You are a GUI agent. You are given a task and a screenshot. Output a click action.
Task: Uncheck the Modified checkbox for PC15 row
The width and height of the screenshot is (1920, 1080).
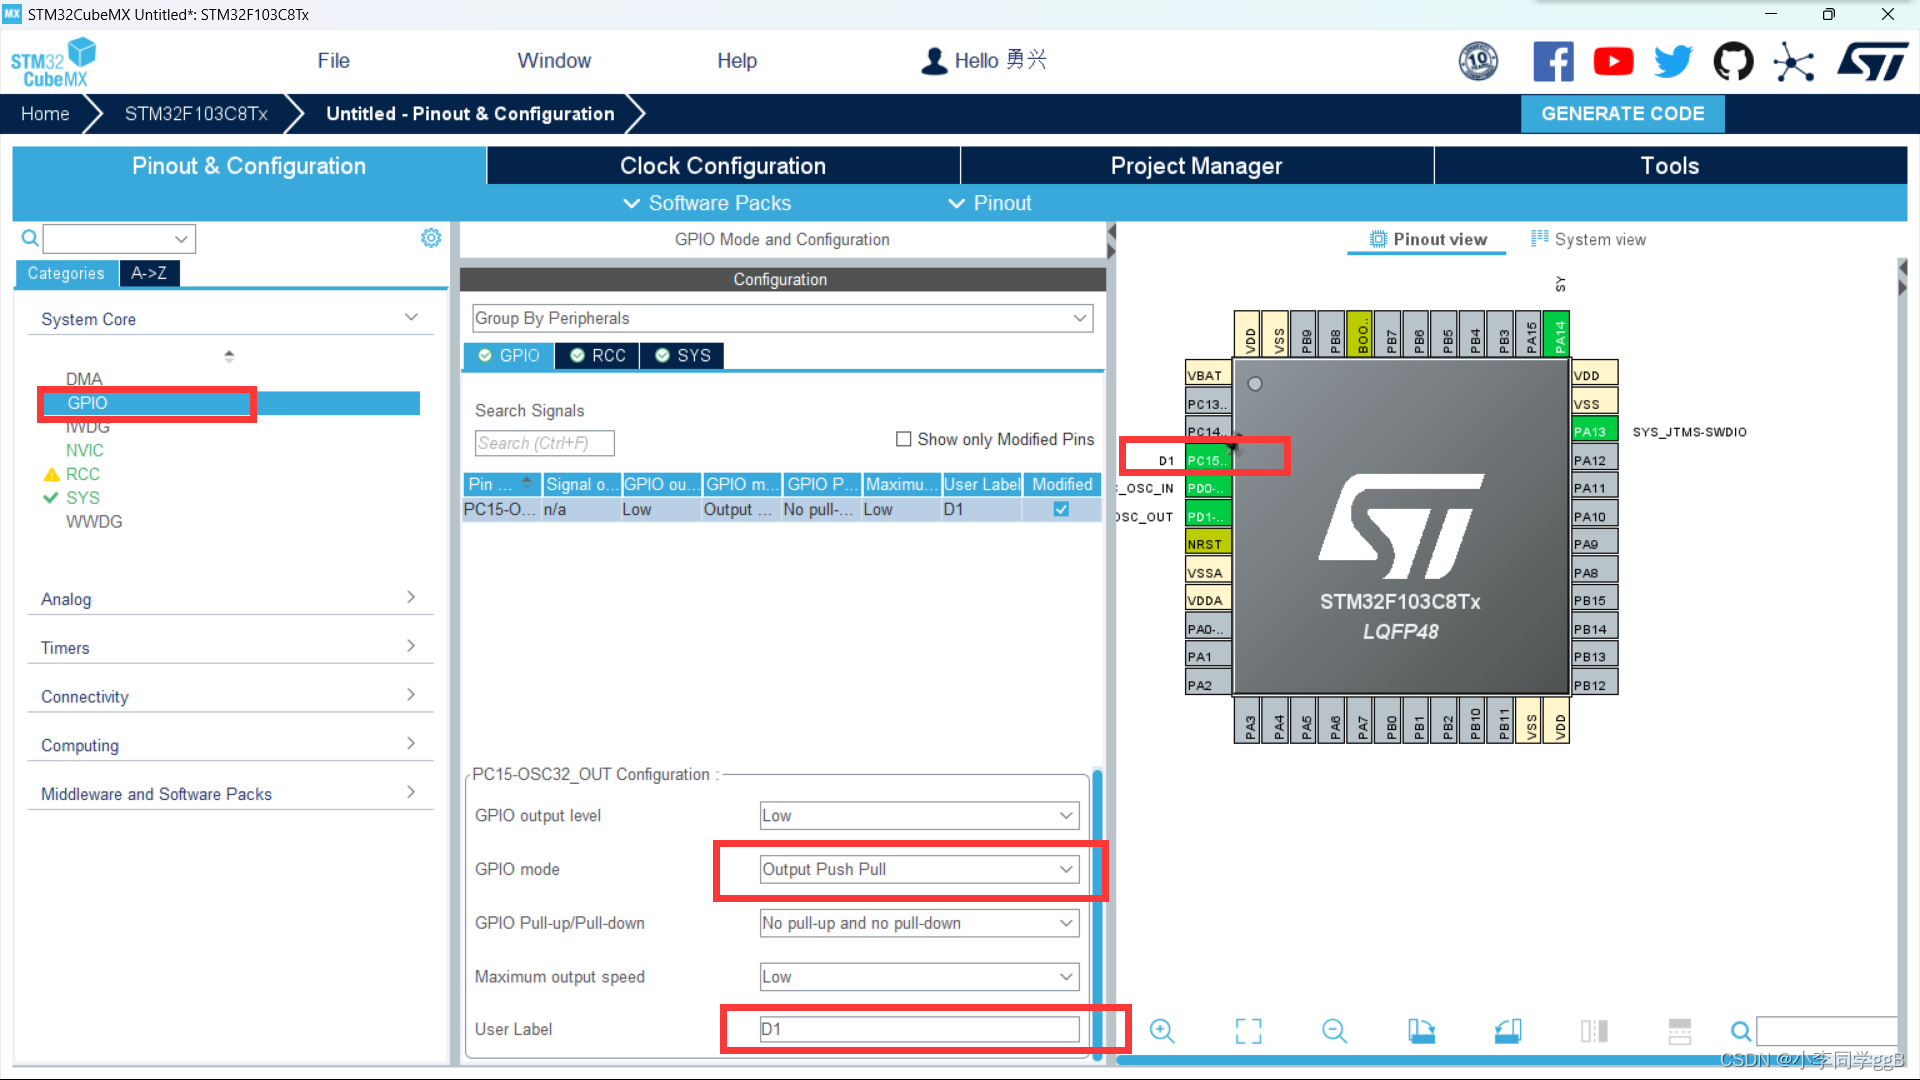pos(1061,509)
